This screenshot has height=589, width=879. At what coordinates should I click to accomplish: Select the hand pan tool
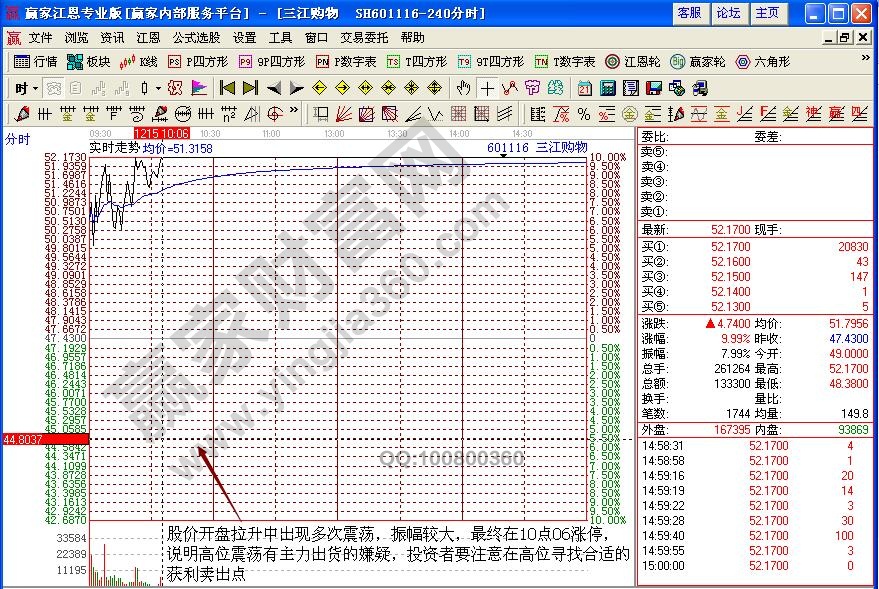click(463, 88)
